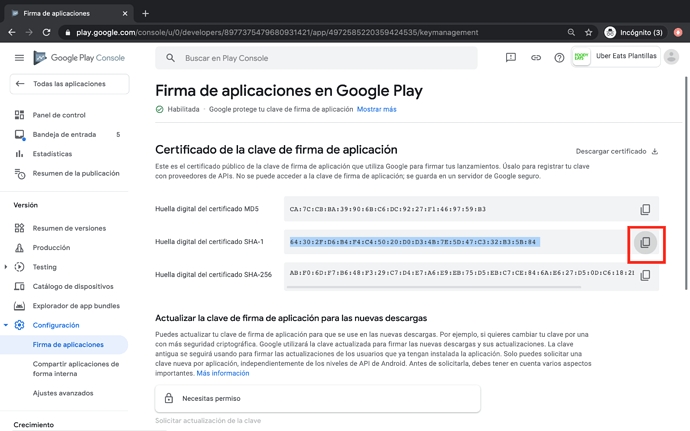
Task: Close the Firma de aplicaciones browser tab
Action: (125, 13)
